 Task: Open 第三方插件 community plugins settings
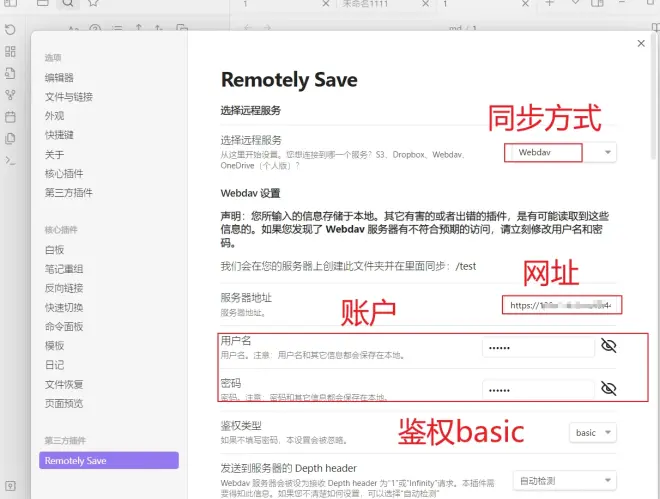(x=69, y=193)
